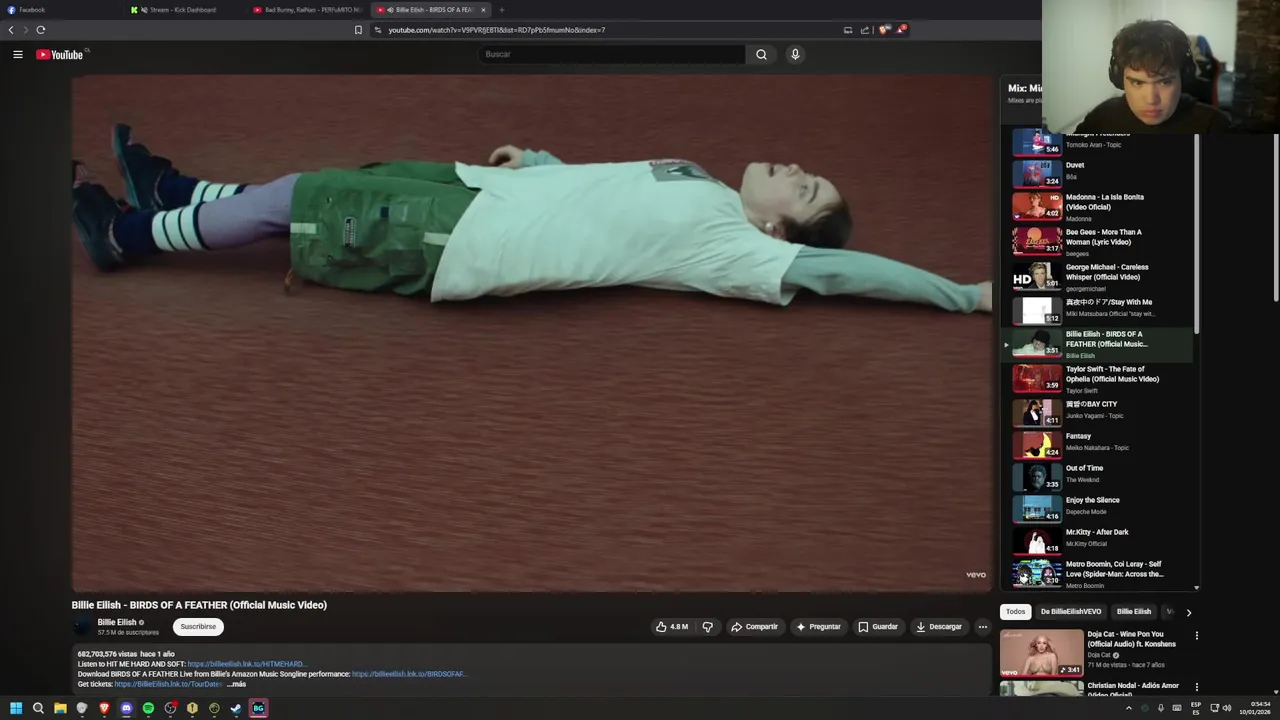Open a new browser tab
1280x720 pixels.
point(502,10)
